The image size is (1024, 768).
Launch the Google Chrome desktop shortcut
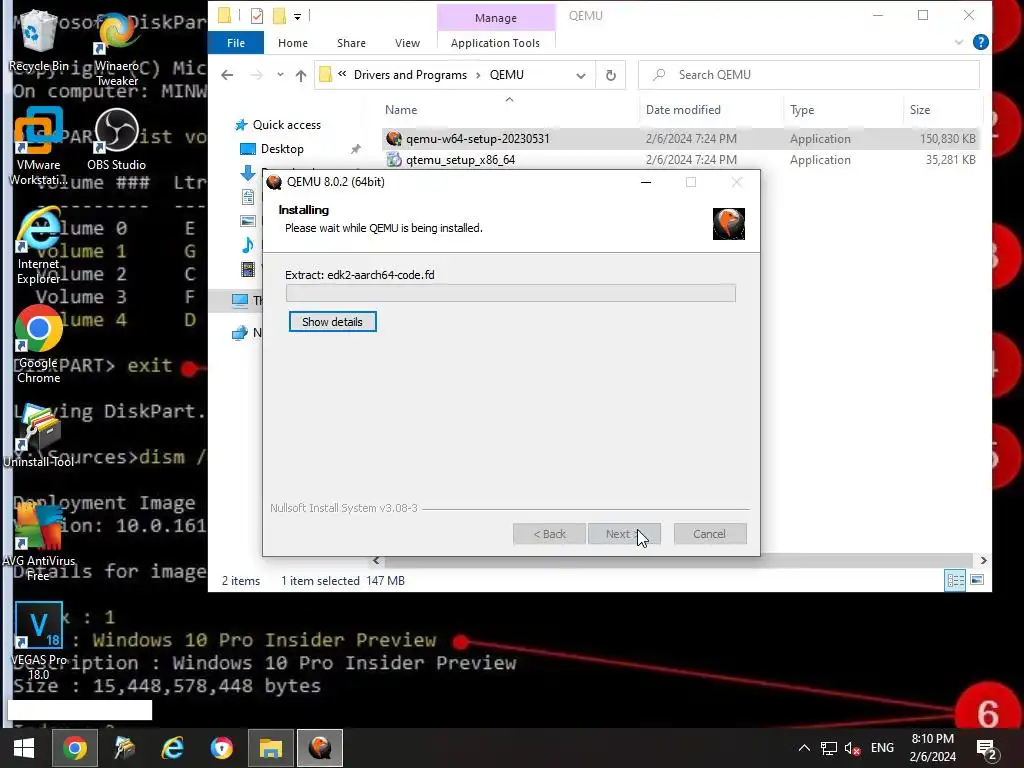pos(39,345)
